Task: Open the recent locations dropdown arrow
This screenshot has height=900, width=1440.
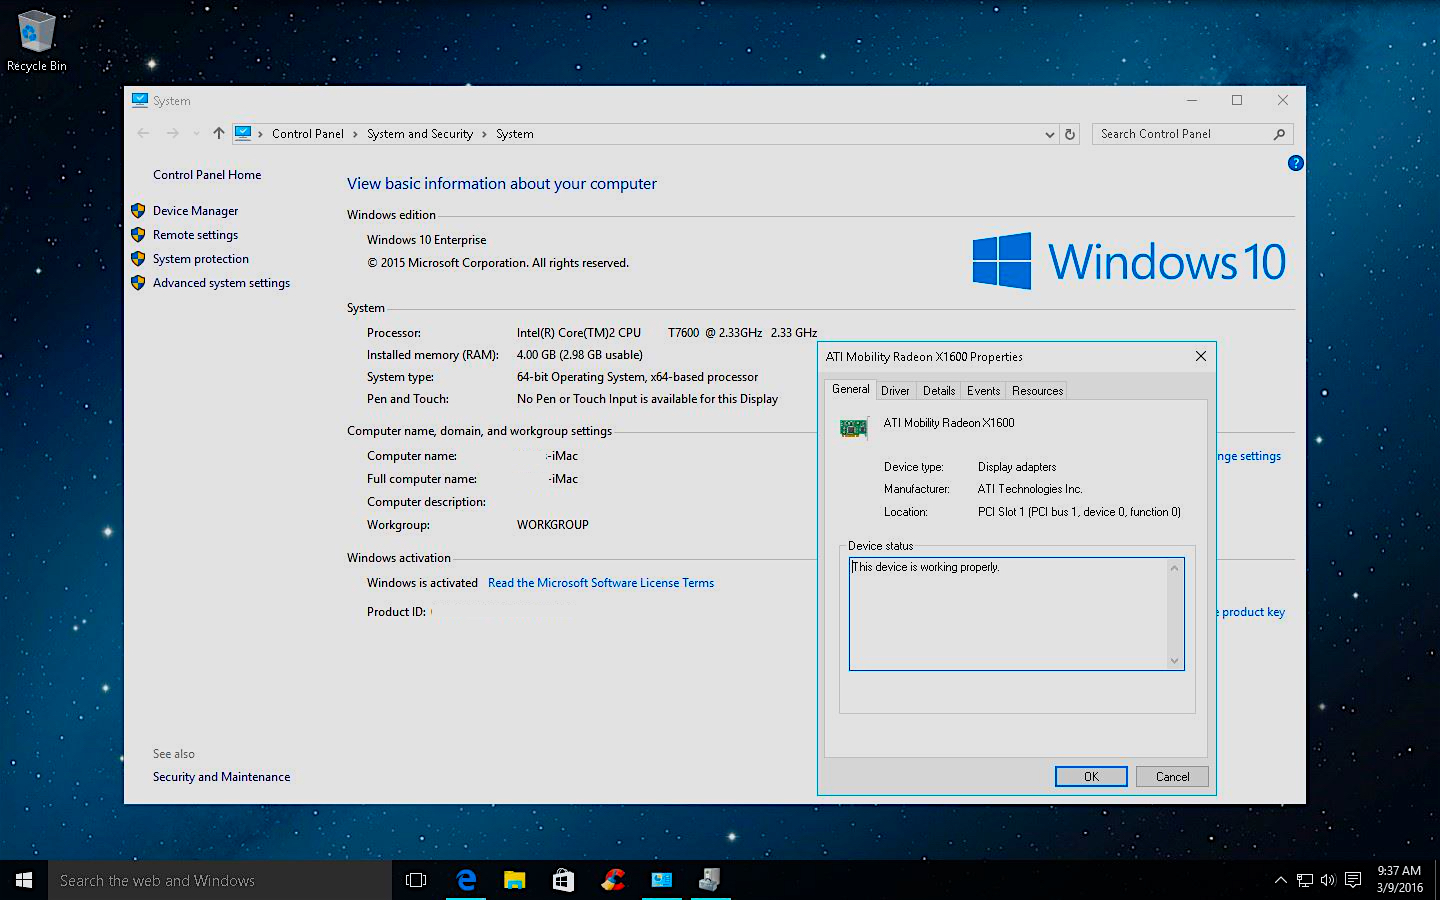Action: point(196,134)
